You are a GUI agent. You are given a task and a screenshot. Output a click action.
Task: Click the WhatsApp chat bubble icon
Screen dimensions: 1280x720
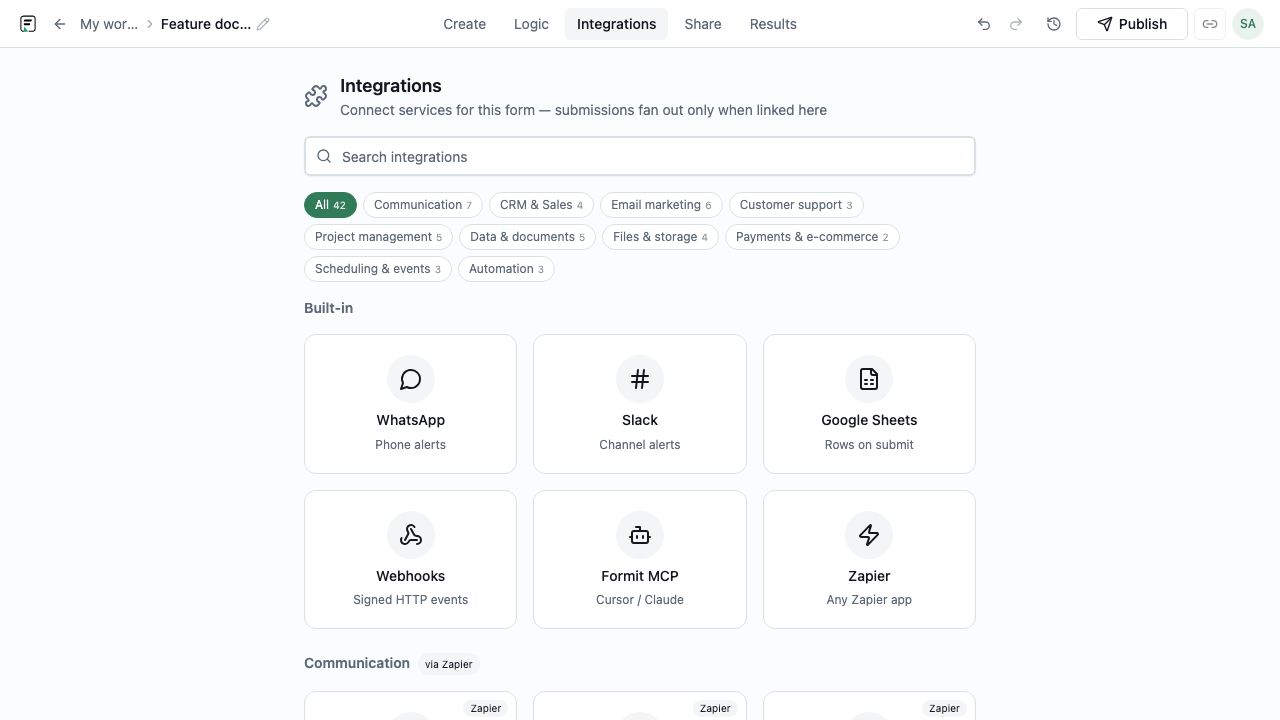click(411, 379)
